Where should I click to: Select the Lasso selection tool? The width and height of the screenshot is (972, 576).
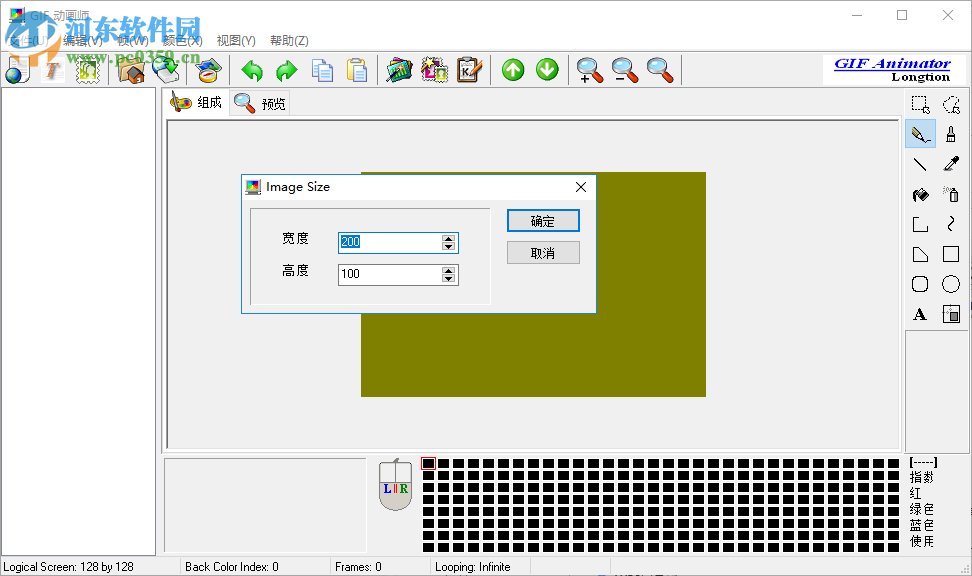(x=950, y=104)
